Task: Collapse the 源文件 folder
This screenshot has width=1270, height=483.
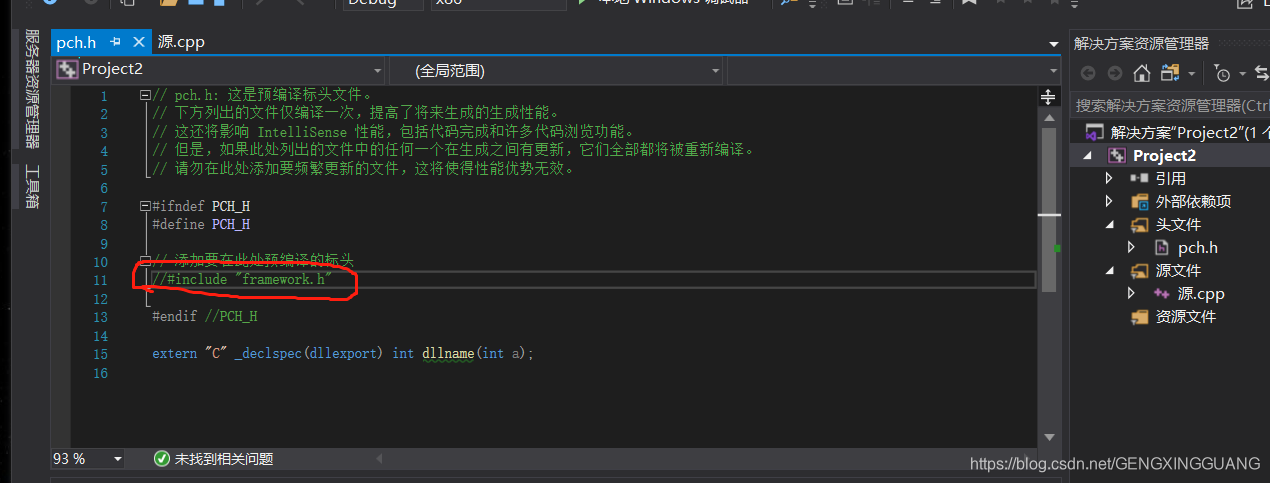Action: pos(1109,271)
